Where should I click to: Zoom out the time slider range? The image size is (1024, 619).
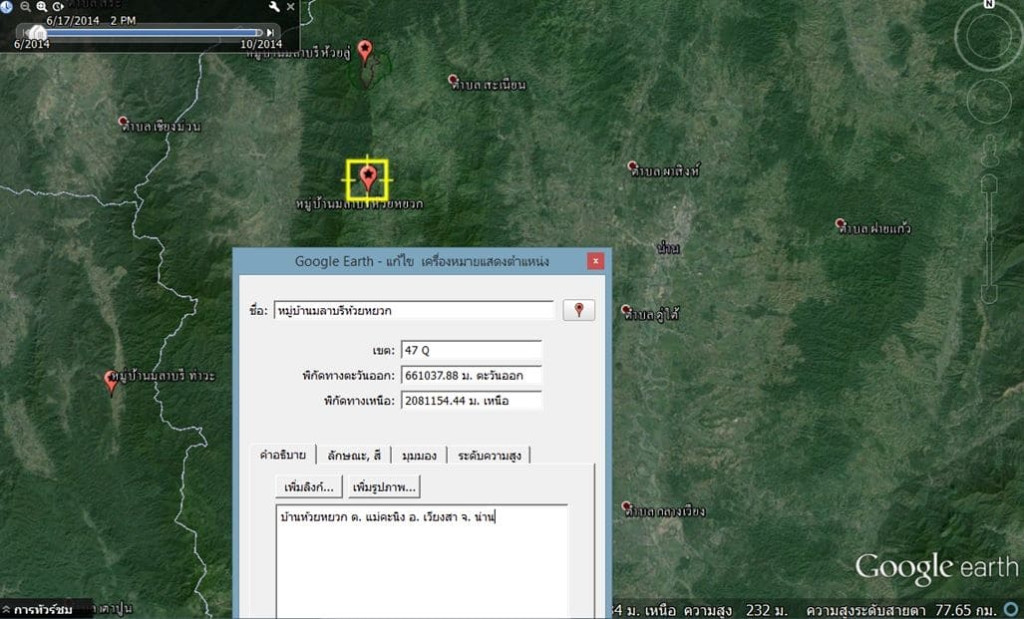tap(25, 7)
